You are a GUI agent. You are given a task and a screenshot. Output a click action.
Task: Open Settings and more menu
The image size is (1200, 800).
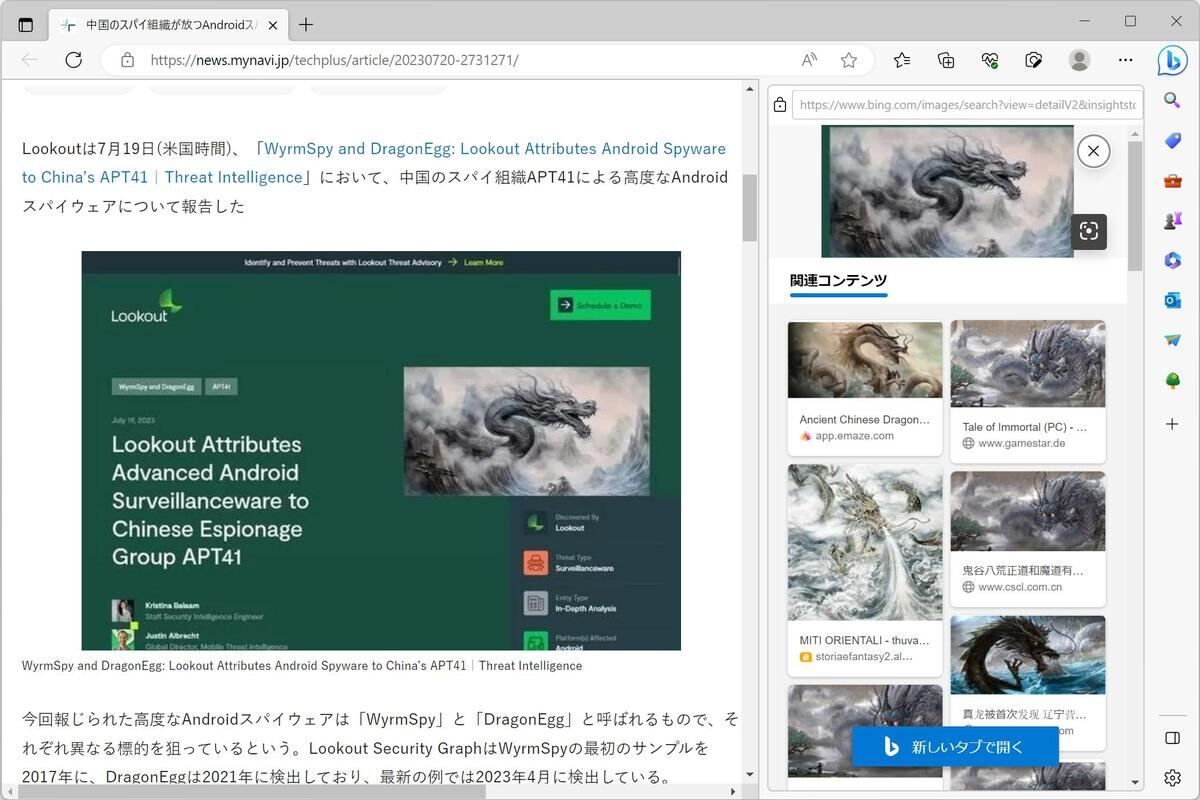[1125, 60]
